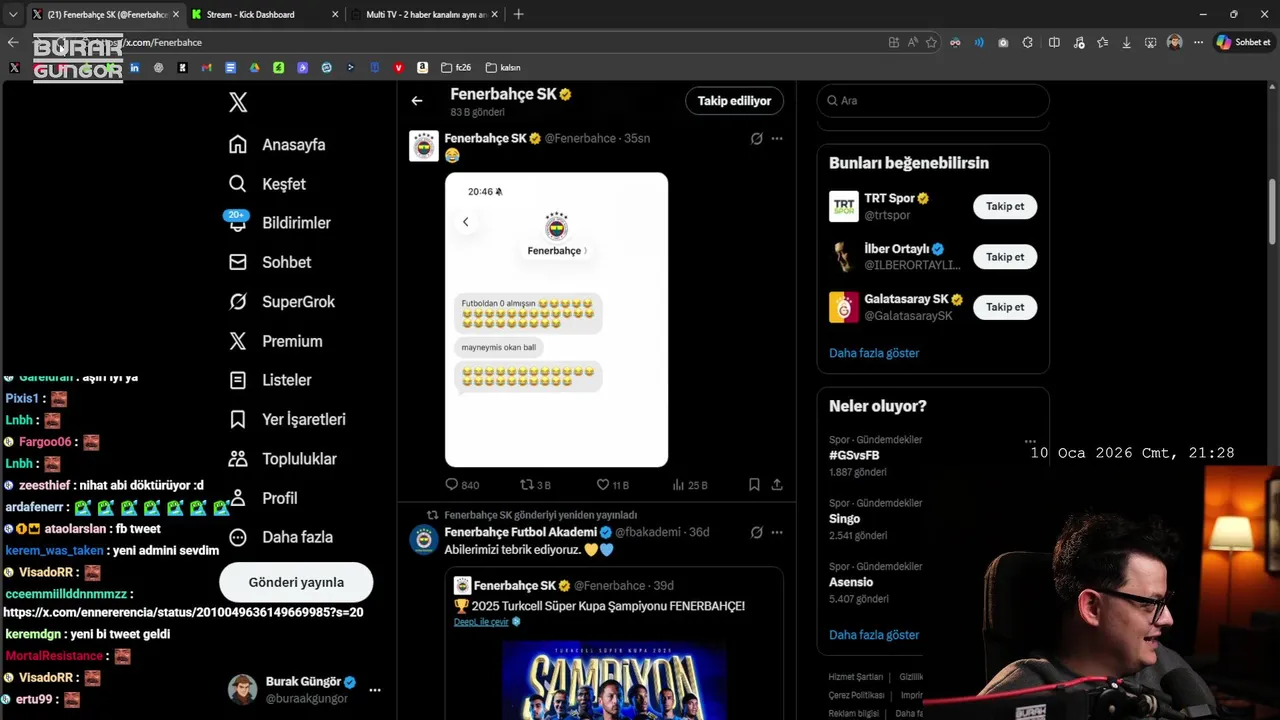Open browser settings and more dots
The width and height of the screenshot is (1280, 720).
(1199, 42)
